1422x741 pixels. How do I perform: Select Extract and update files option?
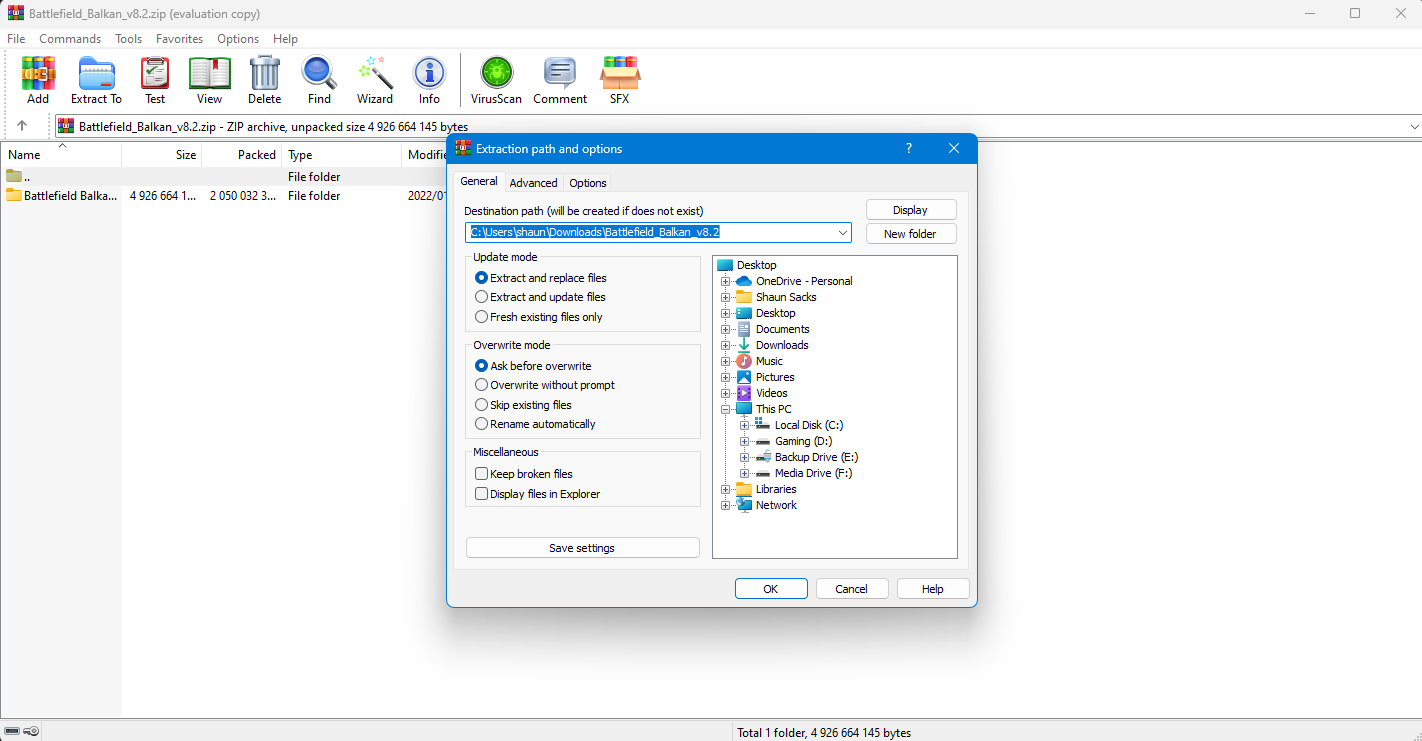(x=482, y=297)
